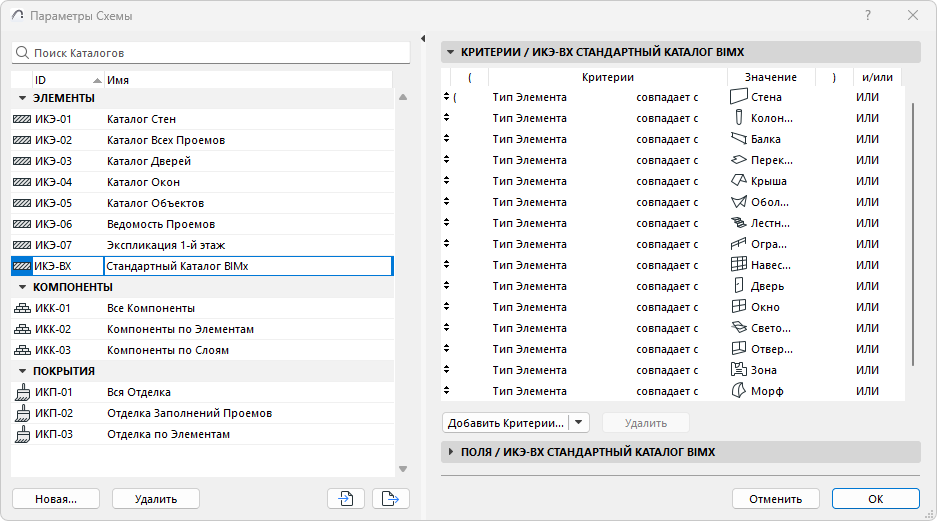Click the Зона zone type icon
The height and width of the screenshot is (521, 937).
(x=739, y=370)
